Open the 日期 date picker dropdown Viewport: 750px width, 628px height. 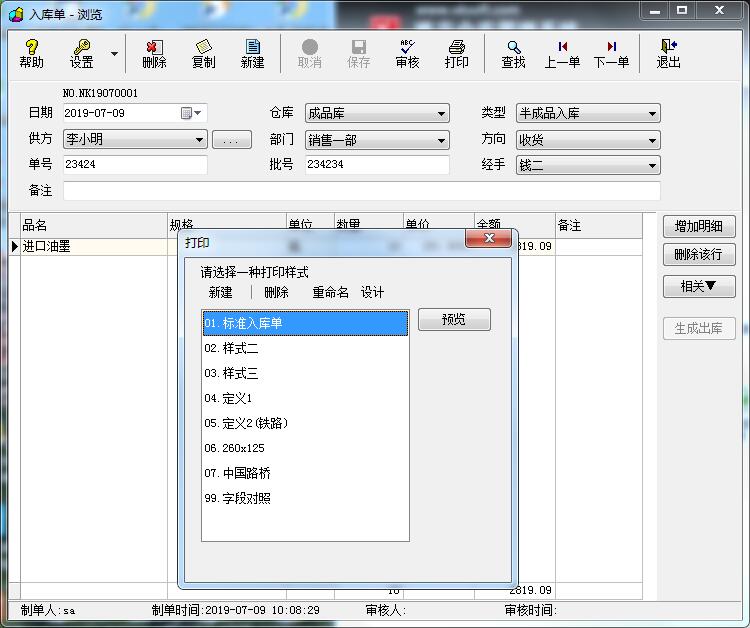198,114
